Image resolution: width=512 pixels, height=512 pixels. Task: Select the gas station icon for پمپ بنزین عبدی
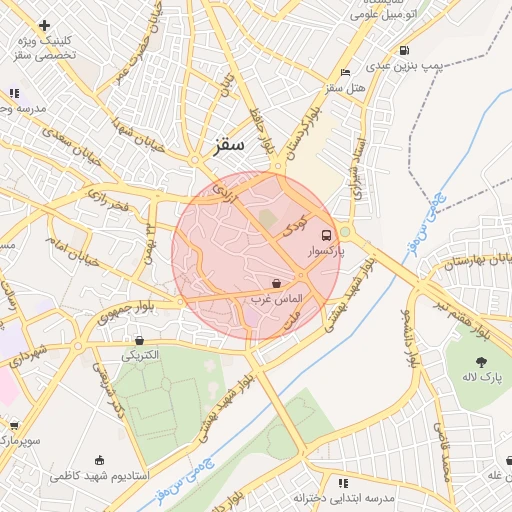point(404,50)
